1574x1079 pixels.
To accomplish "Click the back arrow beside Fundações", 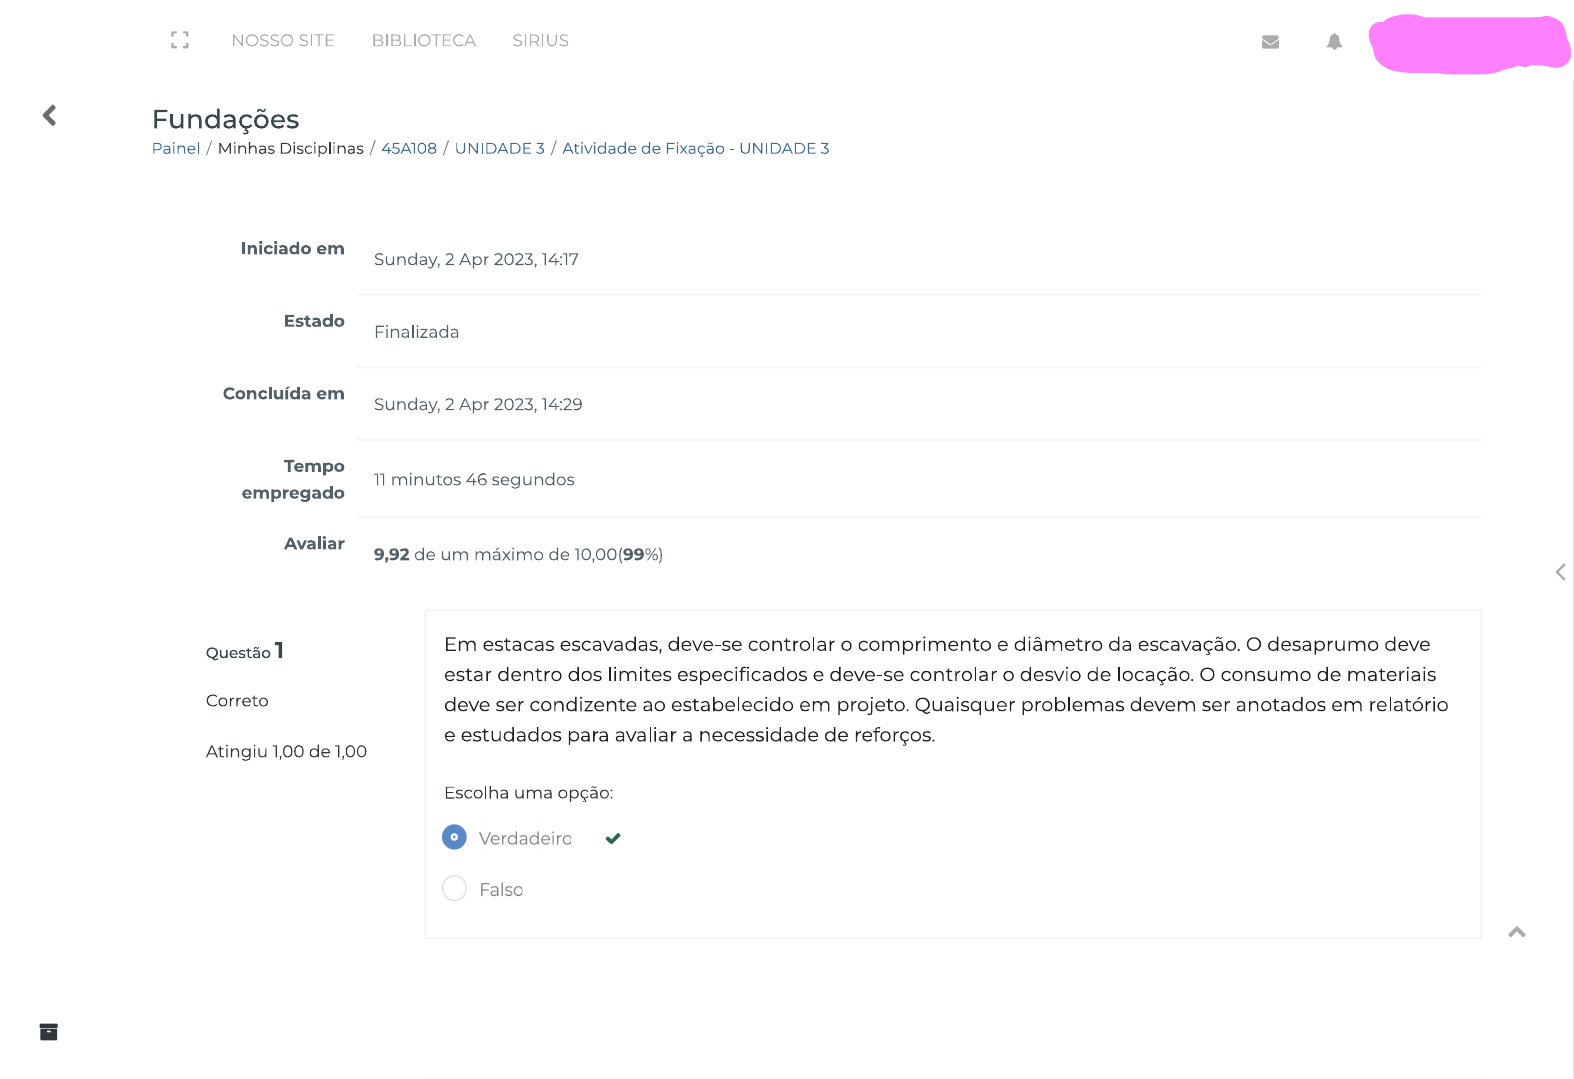I will coord(49,115).
